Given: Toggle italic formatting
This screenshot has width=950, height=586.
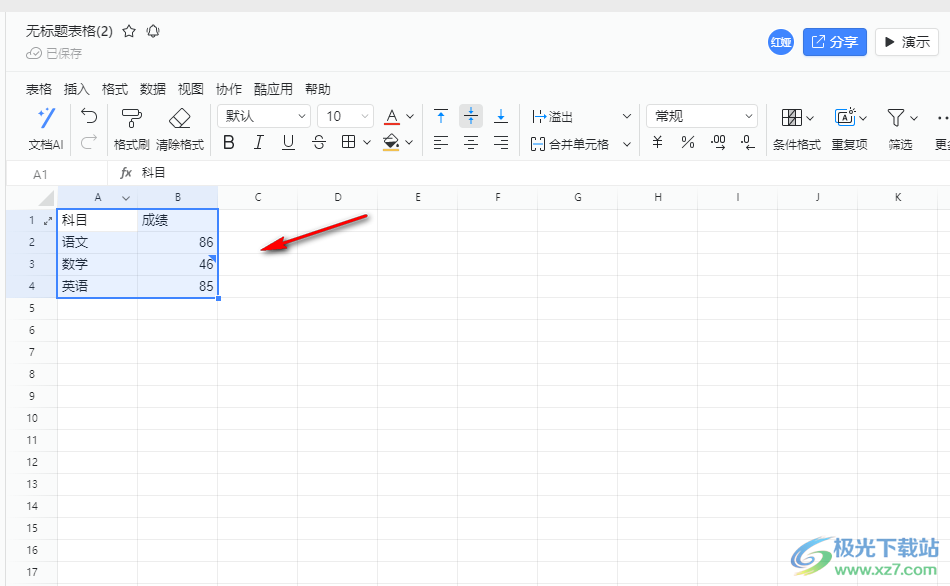Looking at the screenshot, I should pos(259,142).
